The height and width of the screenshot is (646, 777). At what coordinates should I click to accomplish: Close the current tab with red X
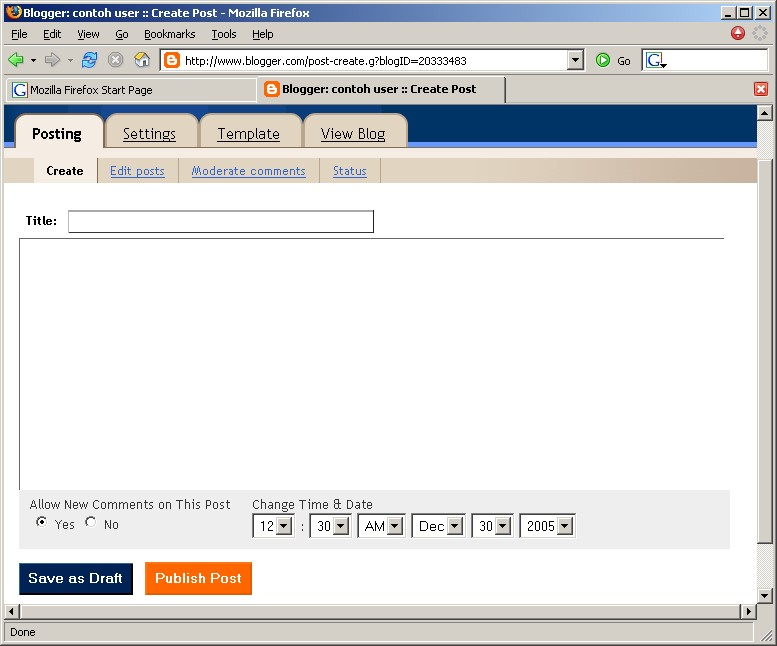761,89
